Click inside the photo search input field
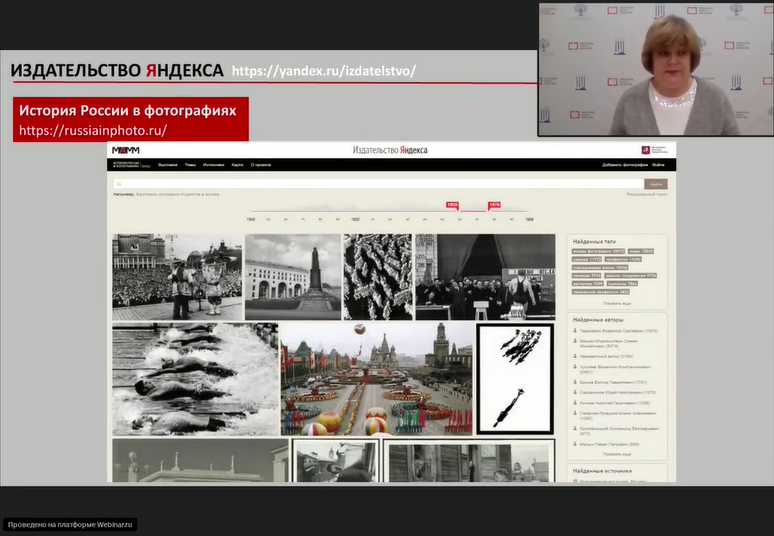Image resolution: width=774 pixels, height=536 pixels. pos(380,184)
